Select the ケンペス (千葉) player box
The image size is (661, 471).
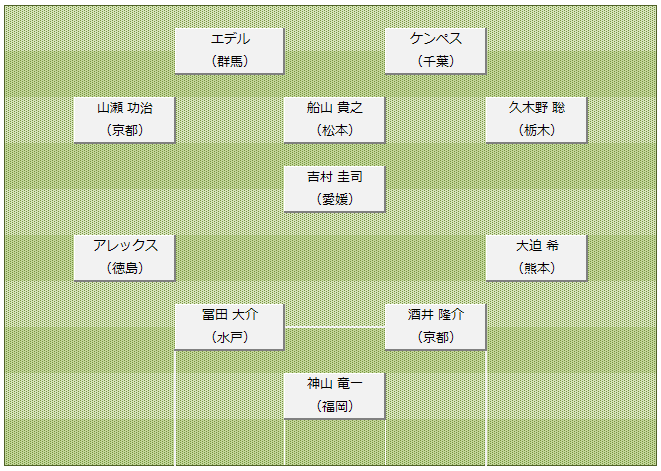435,51
